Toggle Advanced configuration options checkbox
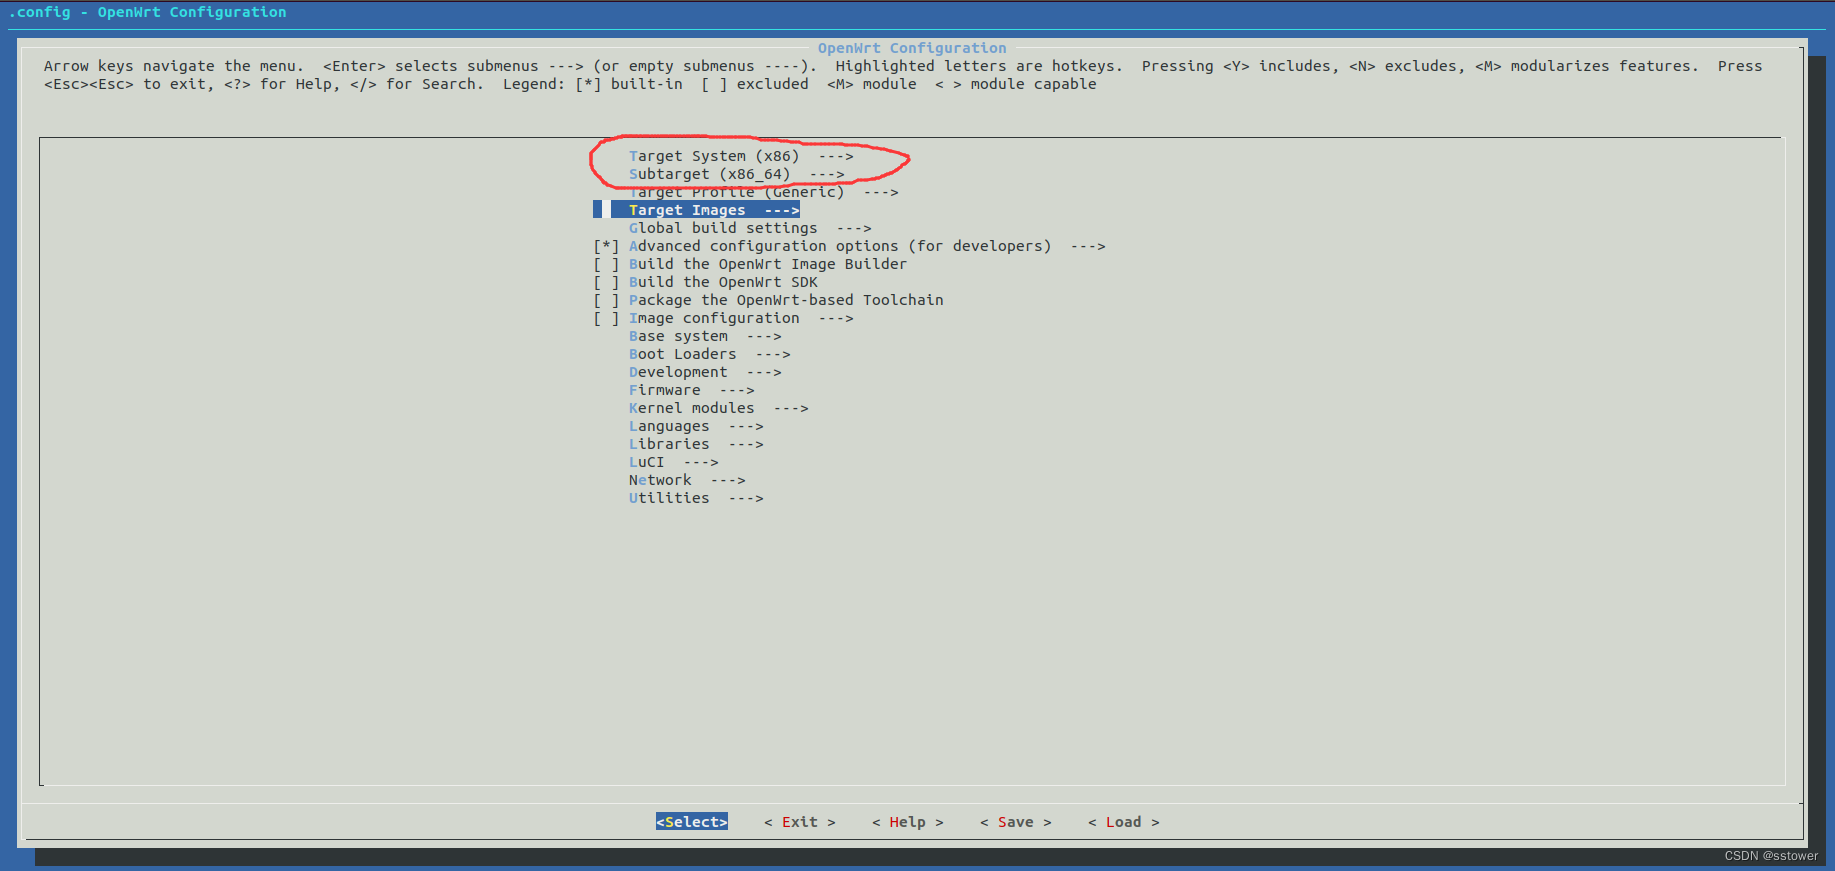Screen dimensions: 1835x871 point(606,246)
